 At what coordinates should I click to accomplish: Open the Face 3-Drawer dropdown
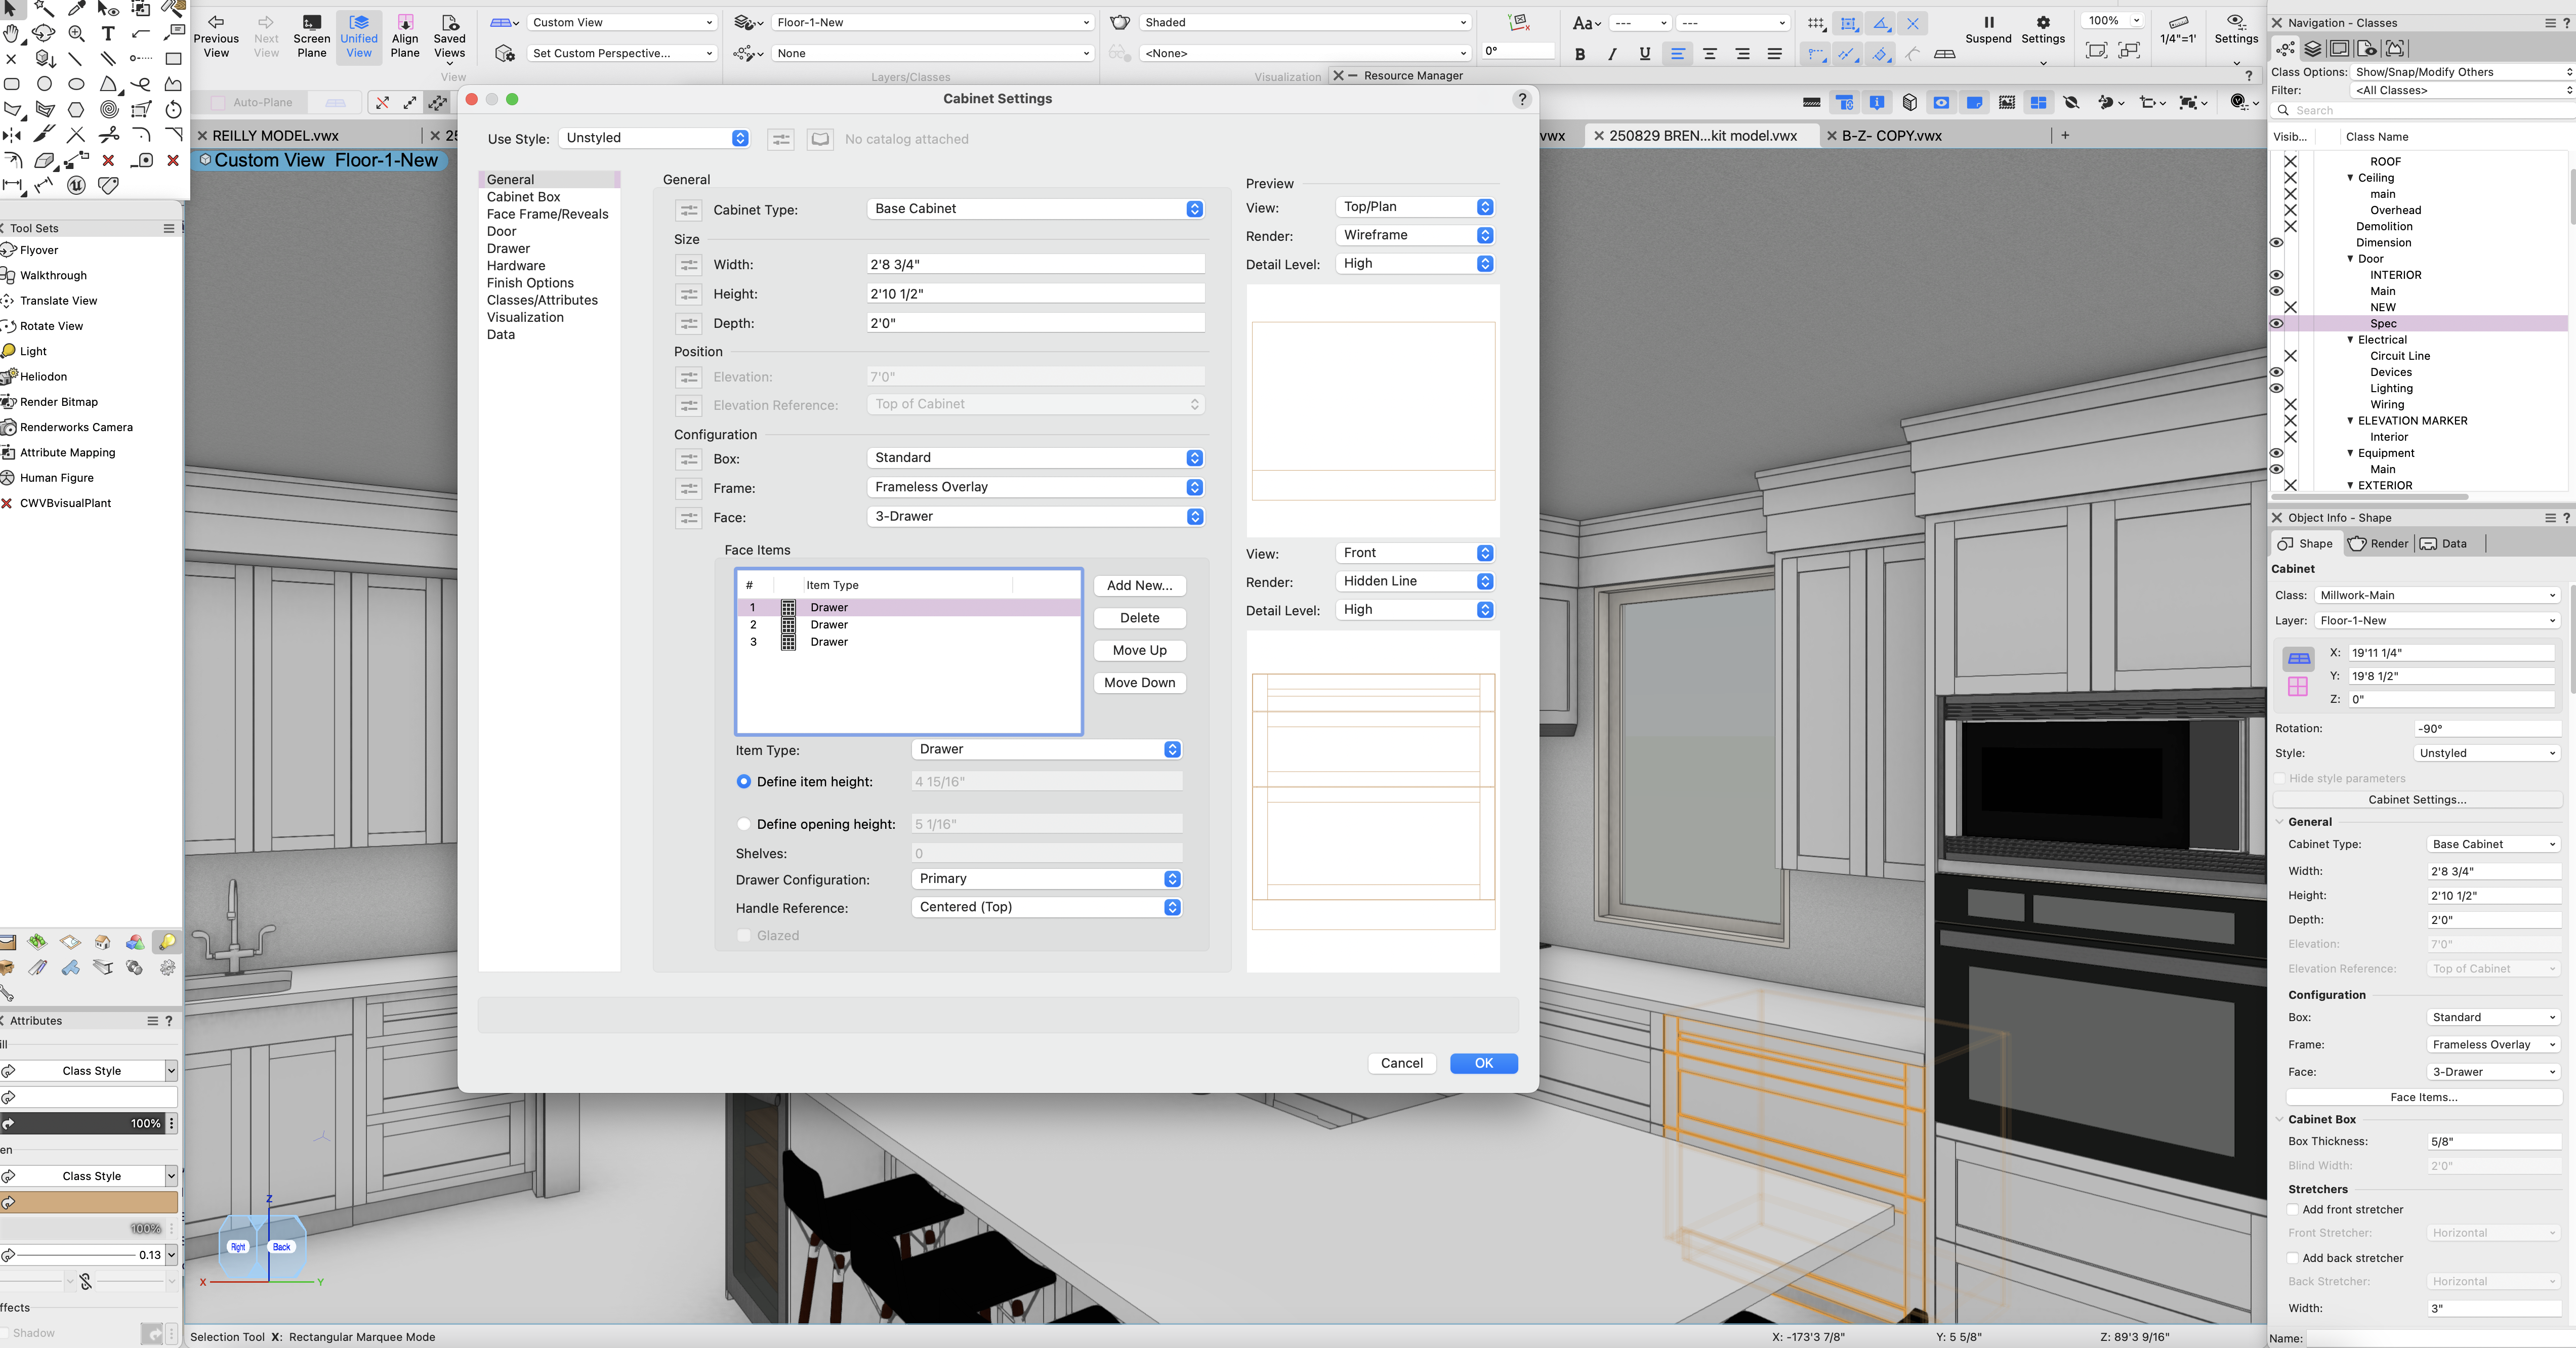tap(1034, 517)
